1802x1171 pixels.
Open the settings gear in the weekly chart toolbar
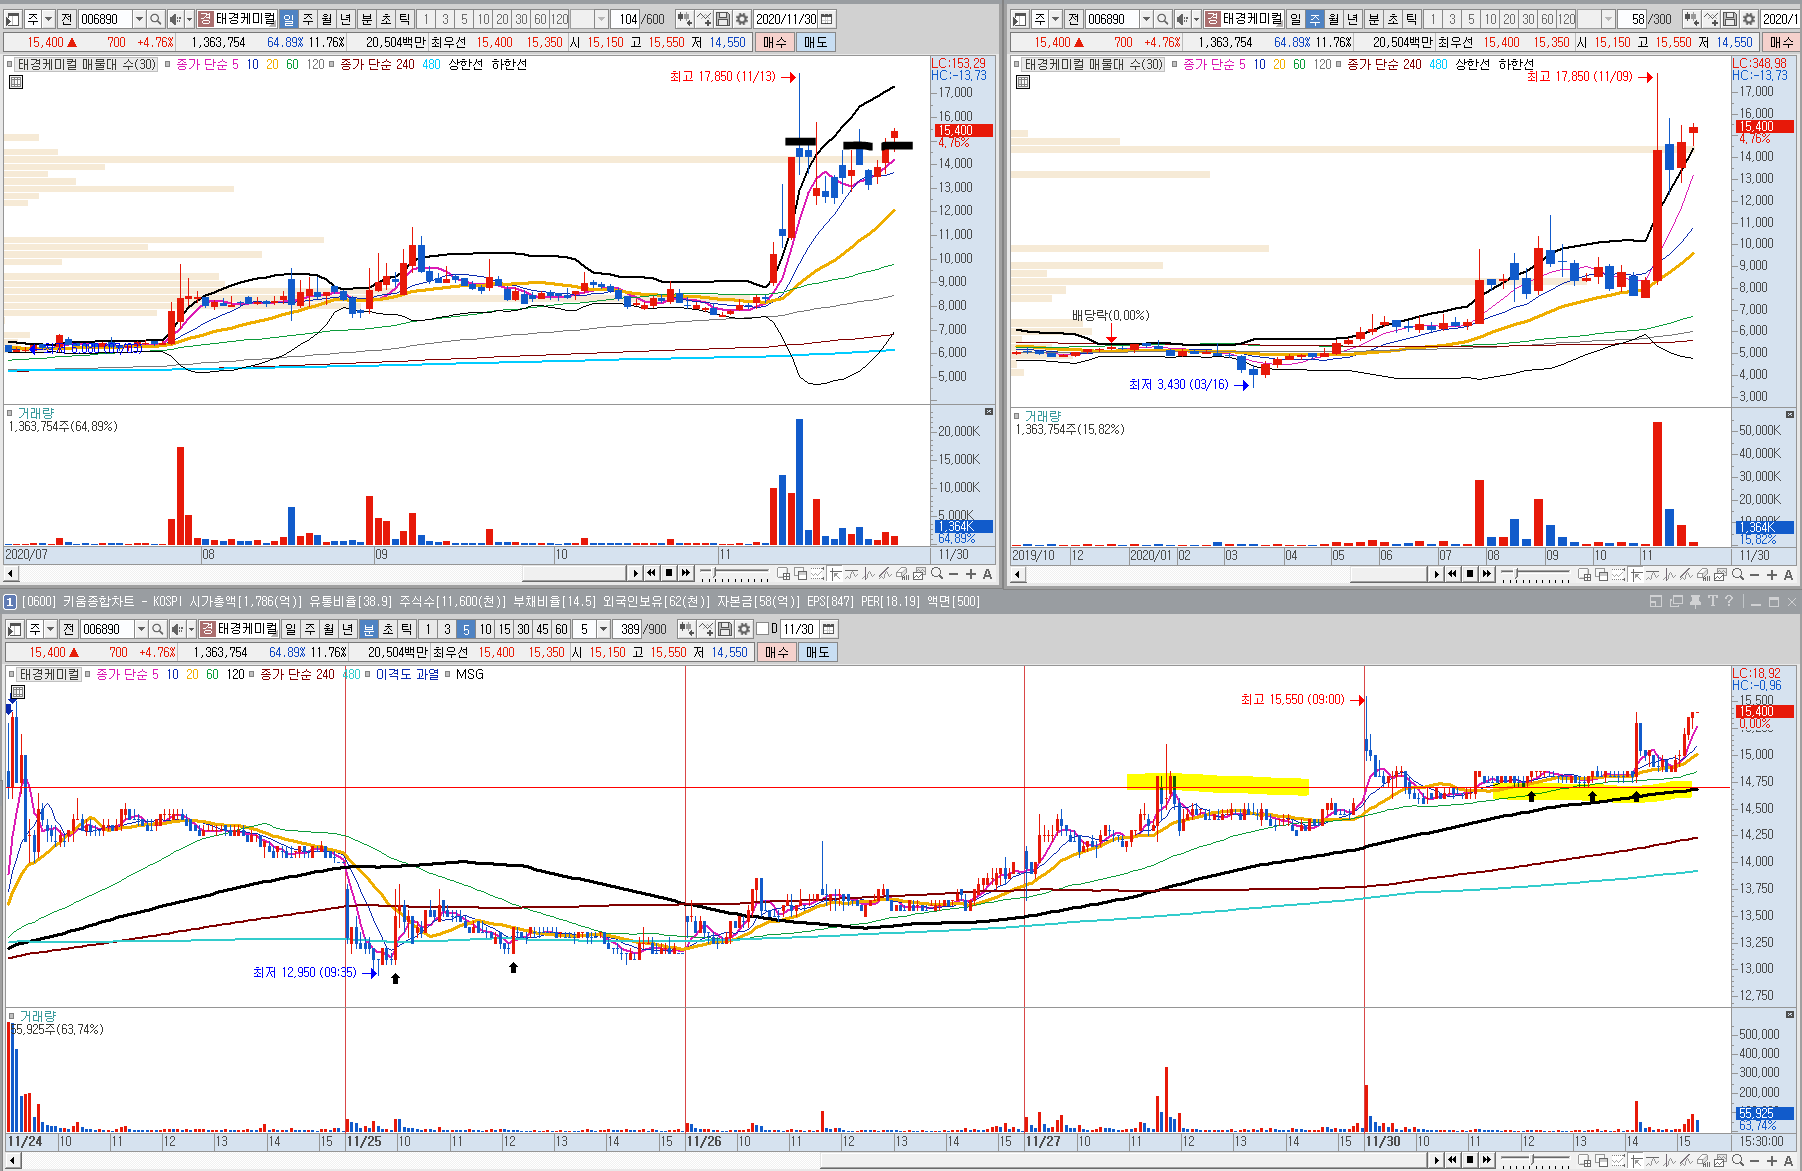coord(1748,19)
